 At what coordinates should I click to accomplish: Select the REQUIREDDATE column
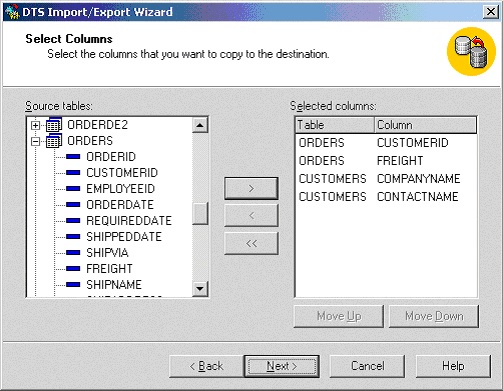(x=129, y=221)
